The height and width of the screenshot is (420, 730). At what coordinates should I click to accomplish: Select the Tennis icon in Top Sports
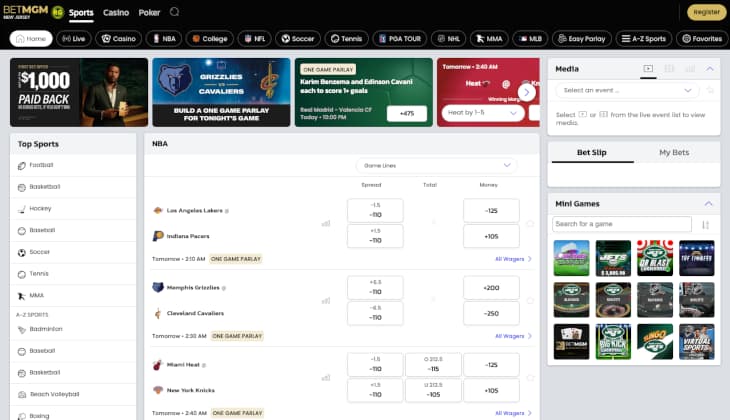[21, 274]
